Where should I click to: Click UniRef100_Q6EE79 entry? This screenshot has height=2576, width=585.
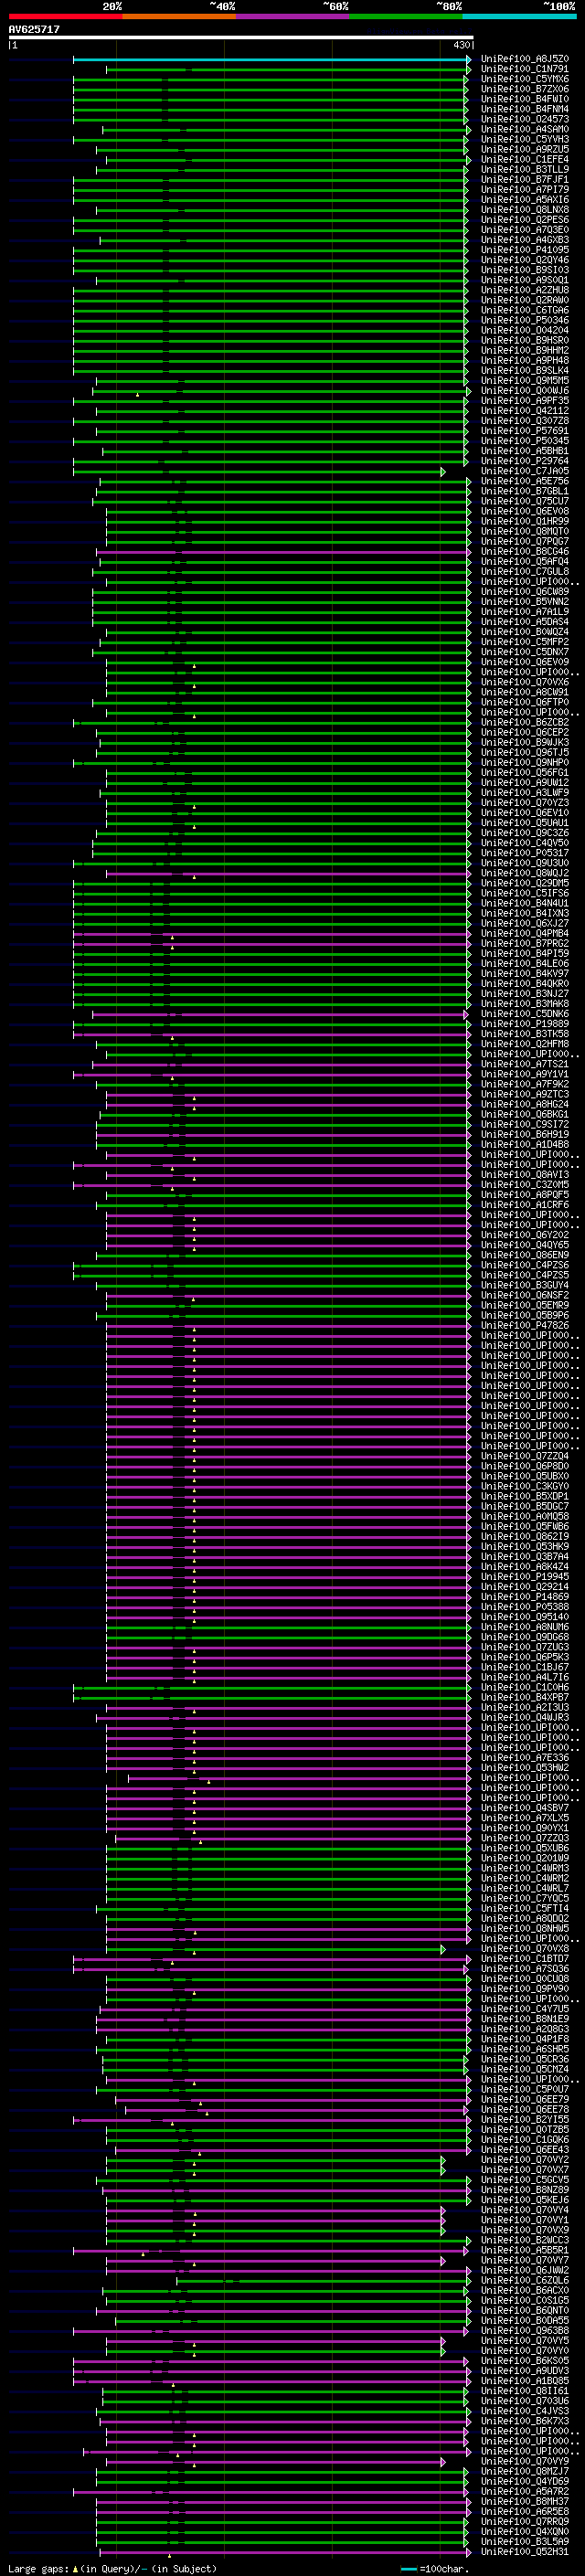pyautogui.click(x=524, y=2099)
